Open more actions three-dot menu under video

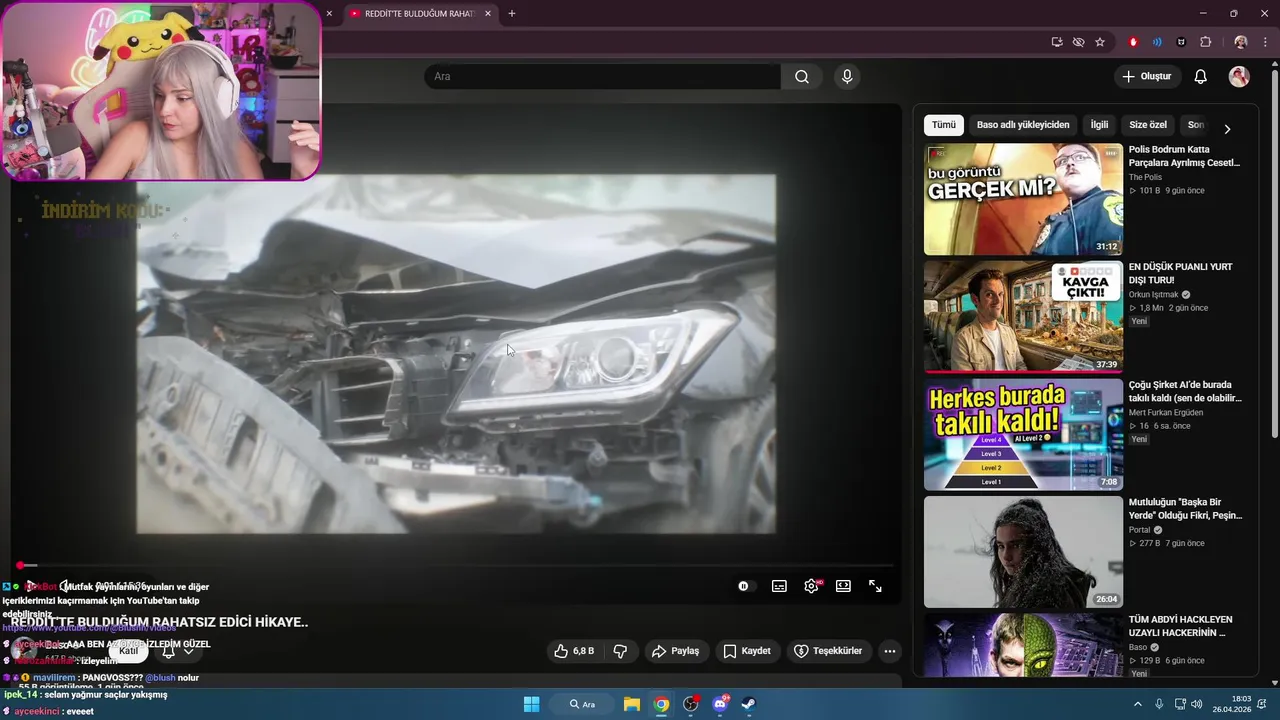889,651
